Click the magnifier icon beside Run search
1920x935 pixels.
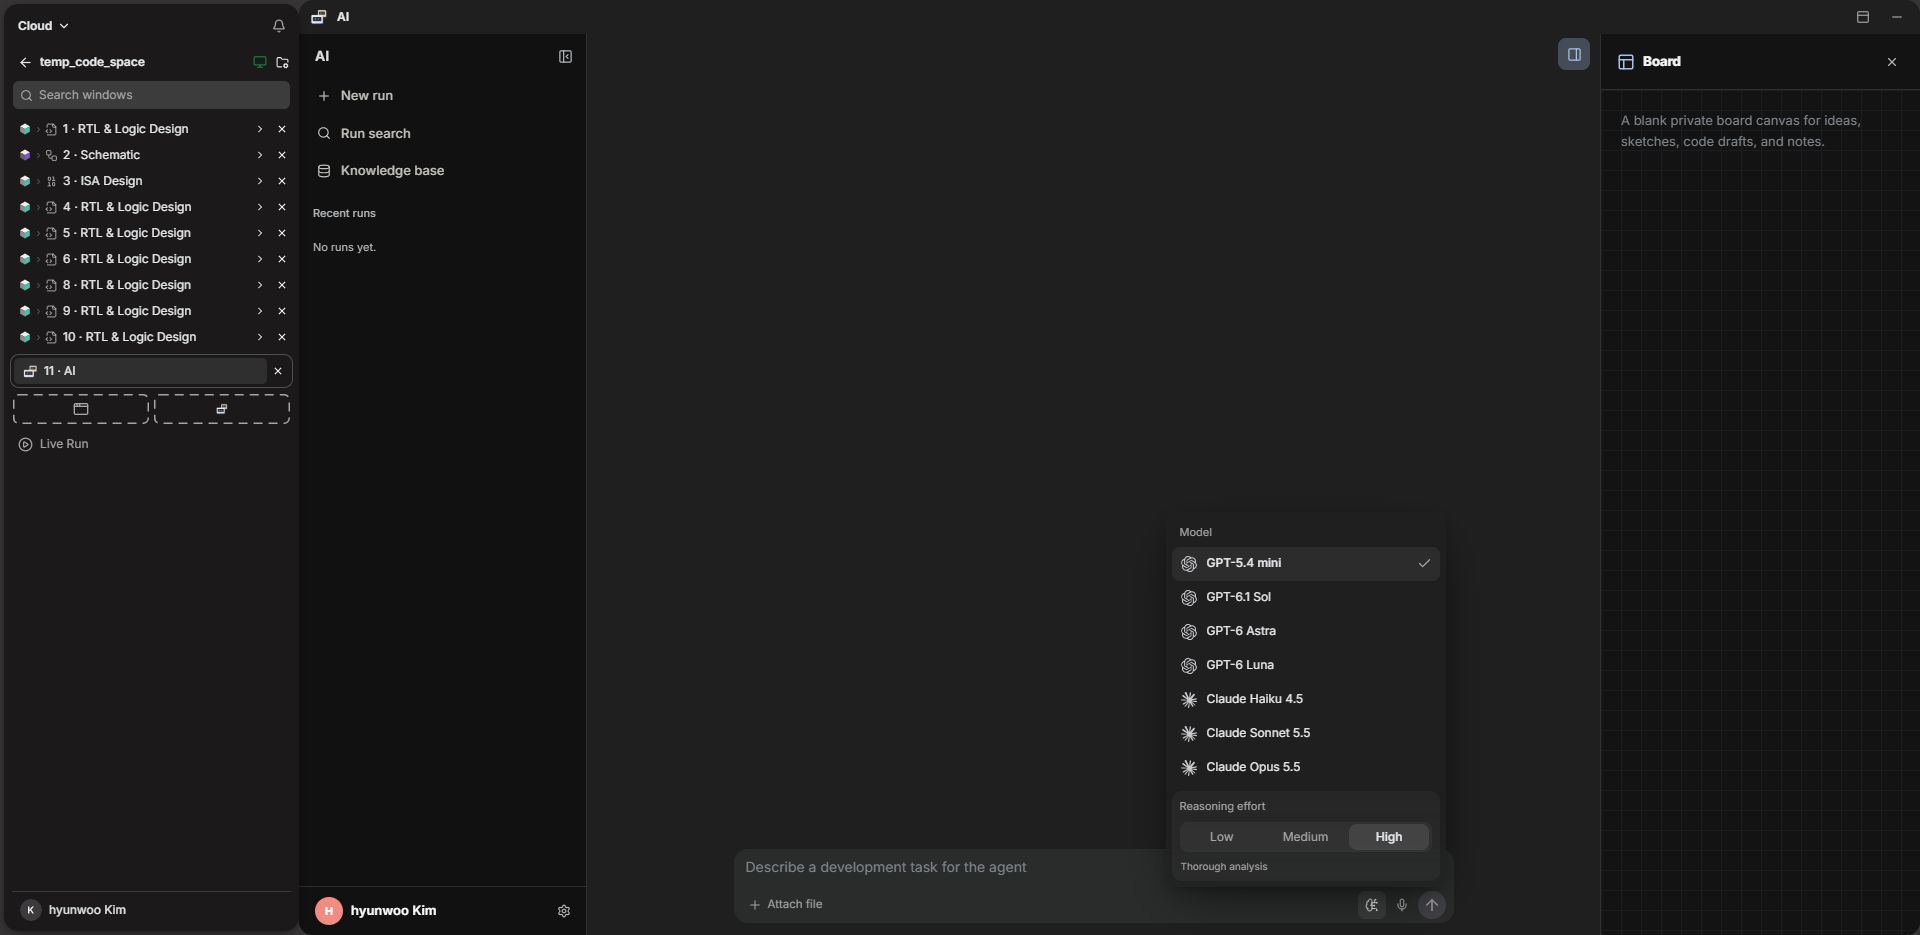[324, 134]
